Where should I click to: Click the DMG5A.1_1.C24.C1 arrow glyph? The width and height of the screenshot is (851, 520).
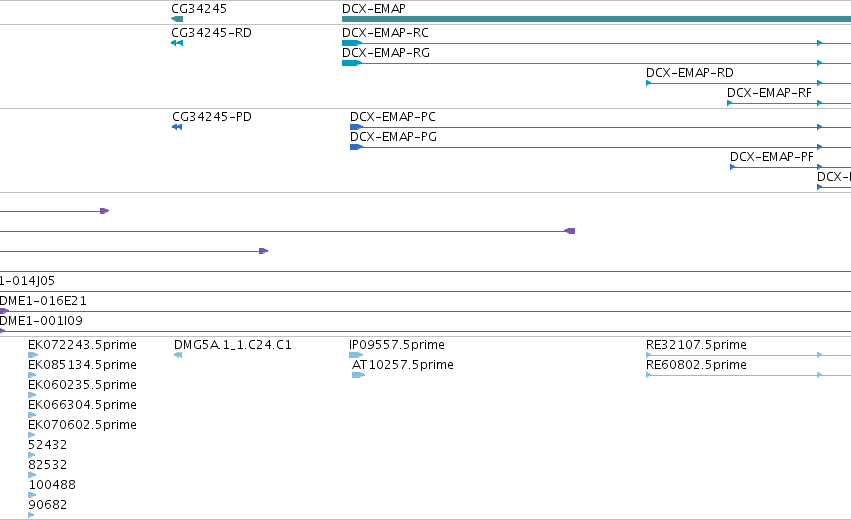pyautogui.click(x=178, y=355)
